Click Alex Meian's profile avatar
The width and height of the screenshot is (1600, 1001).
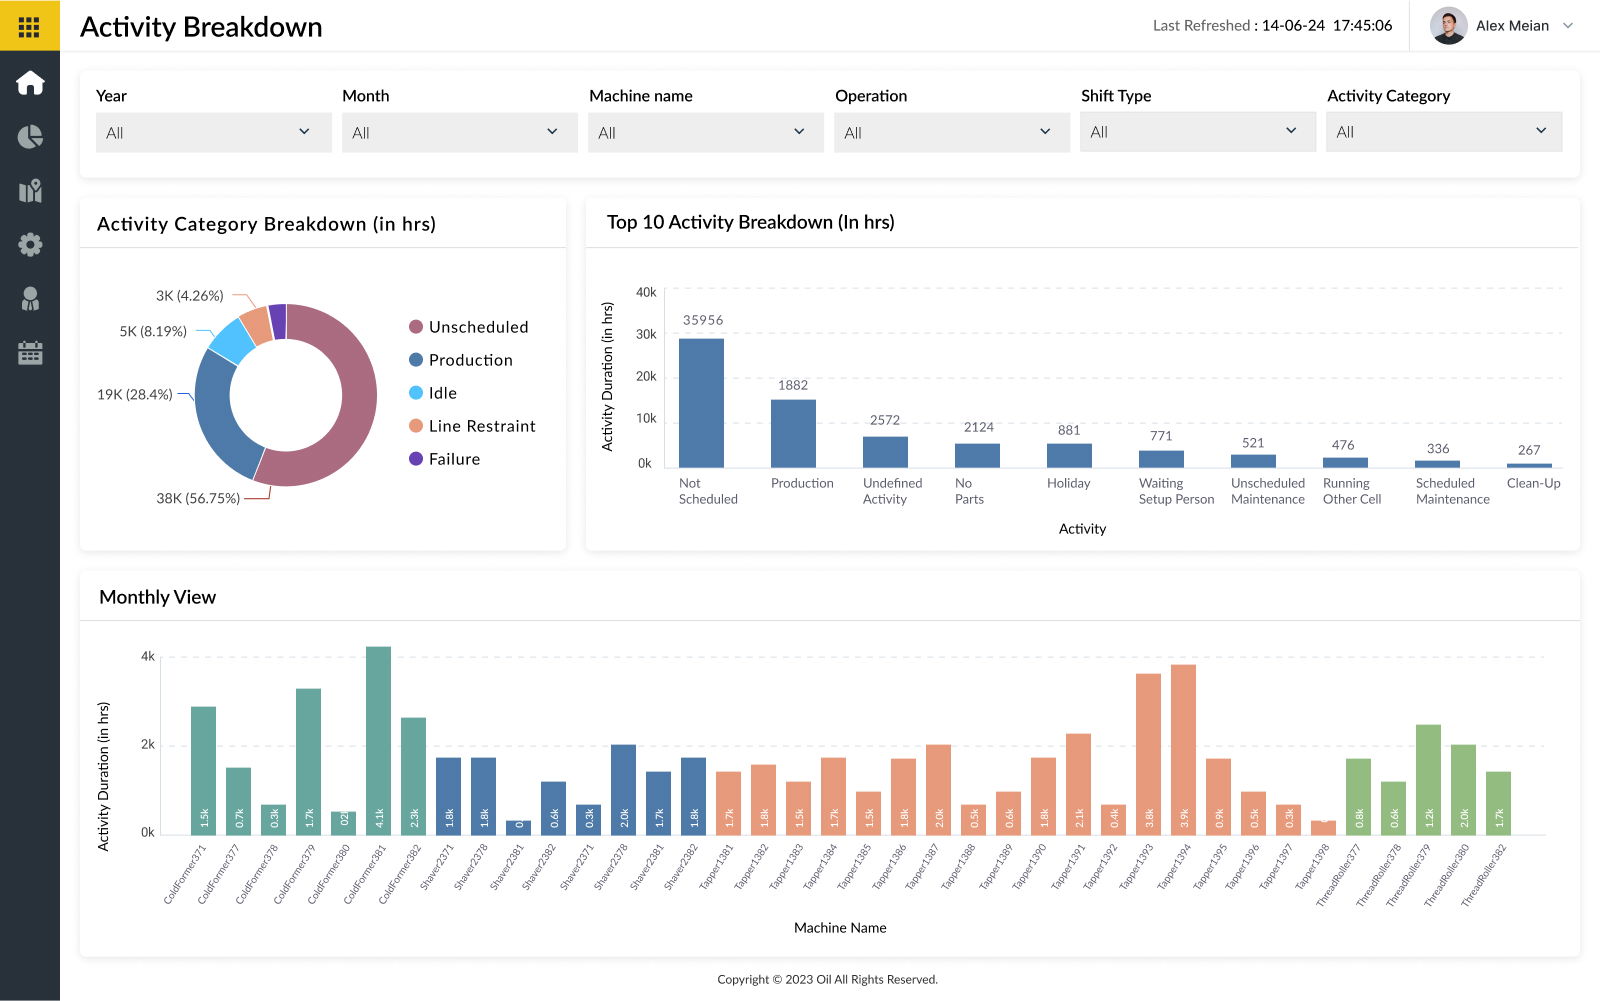point(1448,26)
